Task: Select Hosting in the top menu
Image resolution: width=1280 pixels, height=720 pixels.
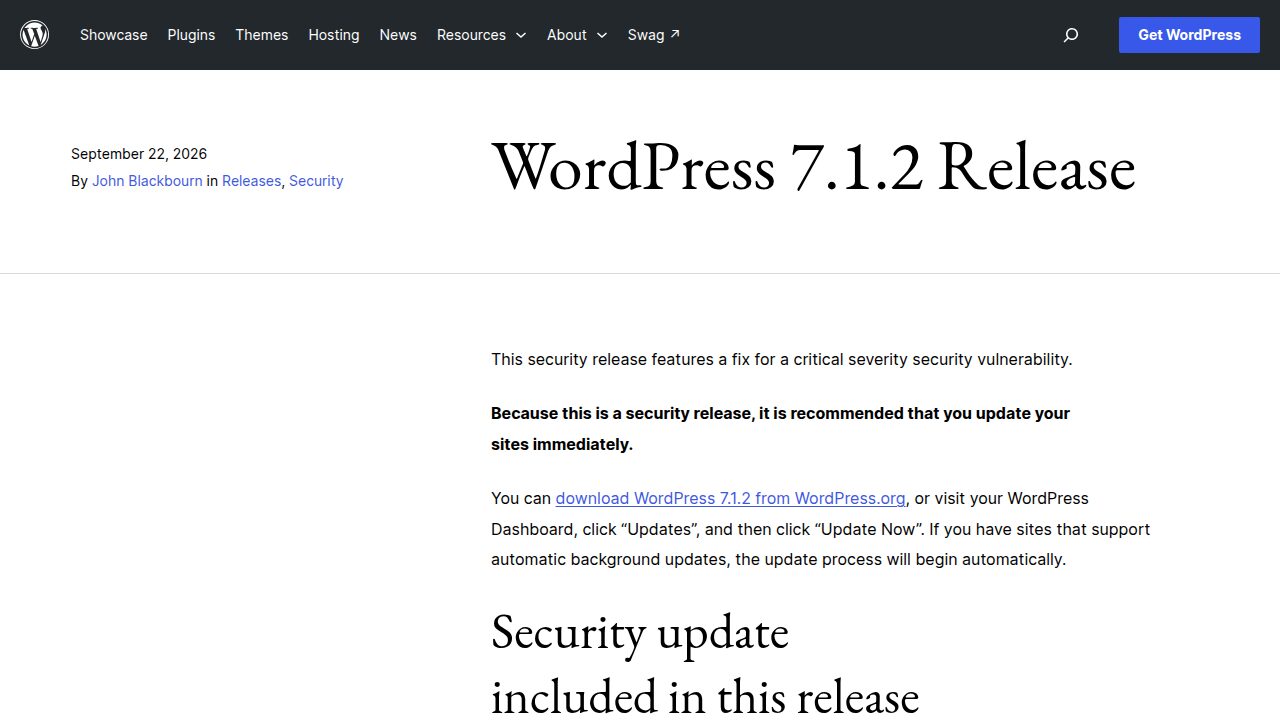Action: pyautogui.click(x=334, y=35)
